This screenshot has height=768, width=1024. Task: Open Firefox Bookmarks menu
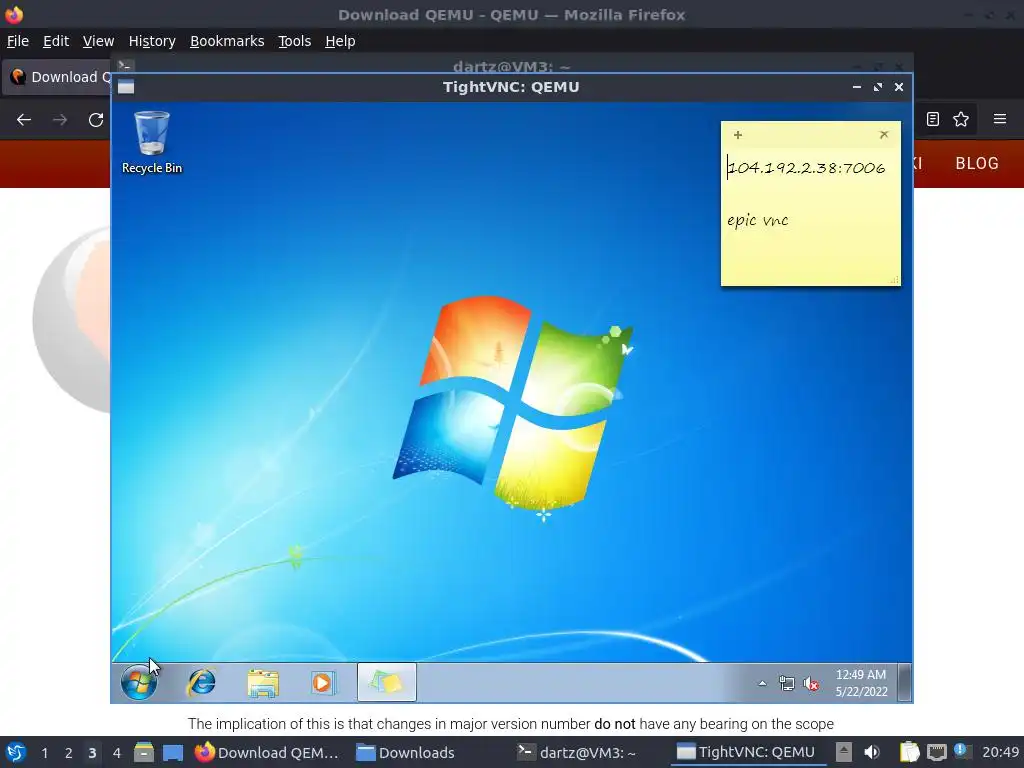pyautogui.click(x=227, y=41)
